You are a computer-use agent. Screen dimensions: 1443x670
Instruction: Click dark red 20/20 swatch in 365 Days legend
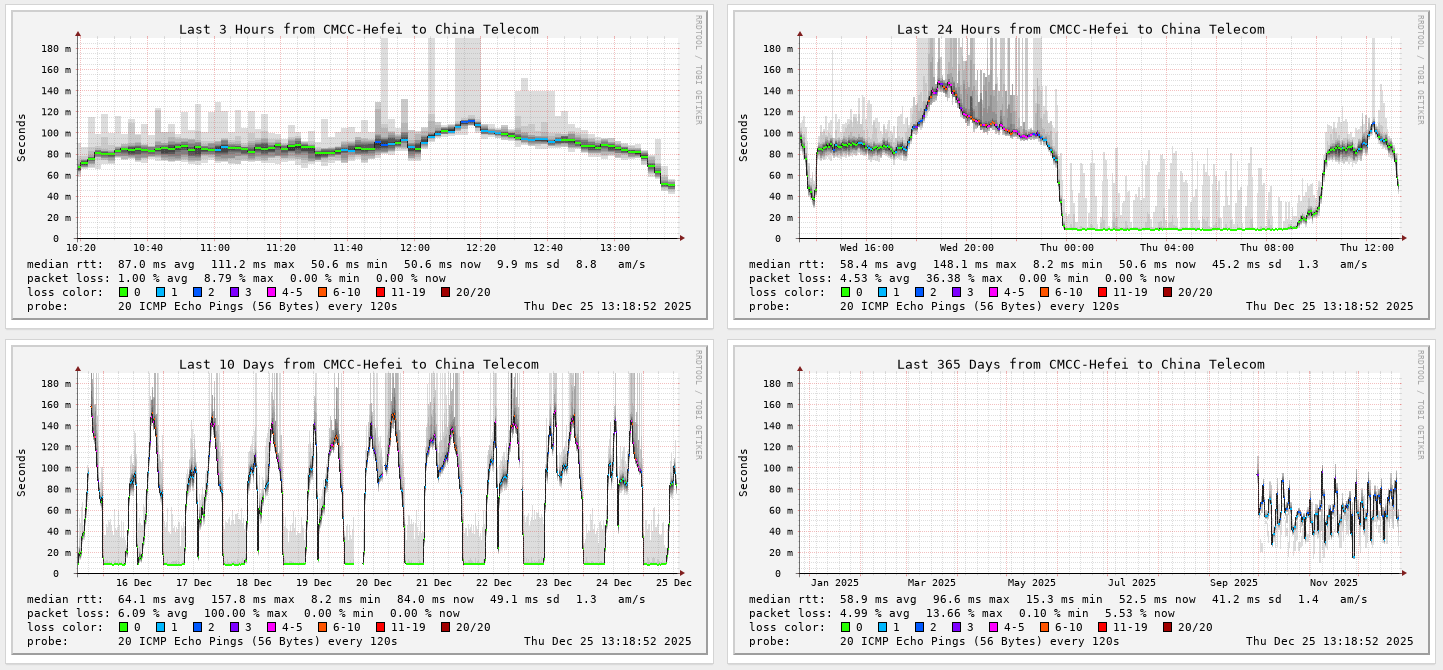(1168, 627)
